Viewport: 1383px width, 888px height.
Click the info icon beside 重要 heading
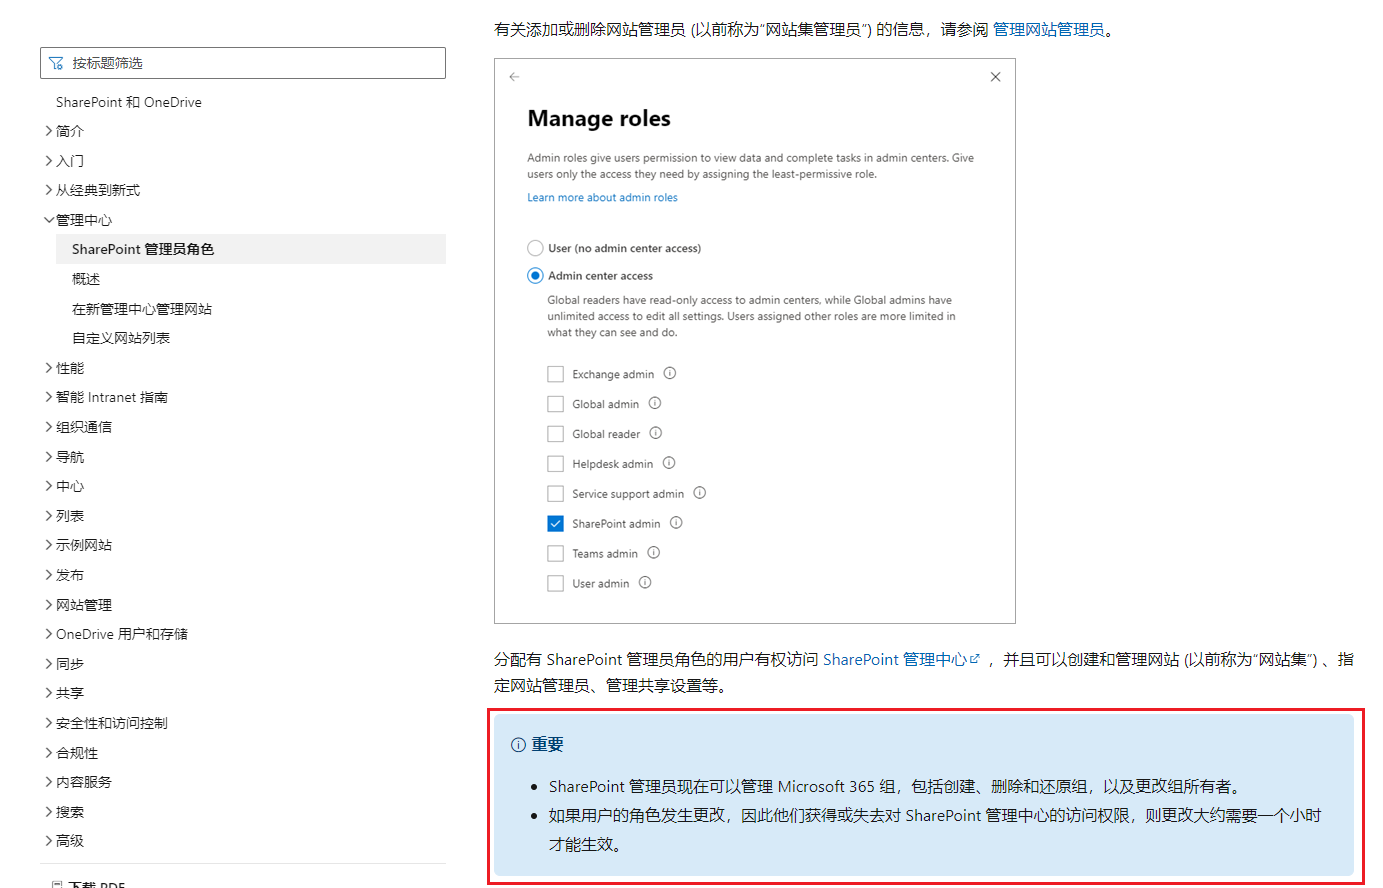coord(518,745)
